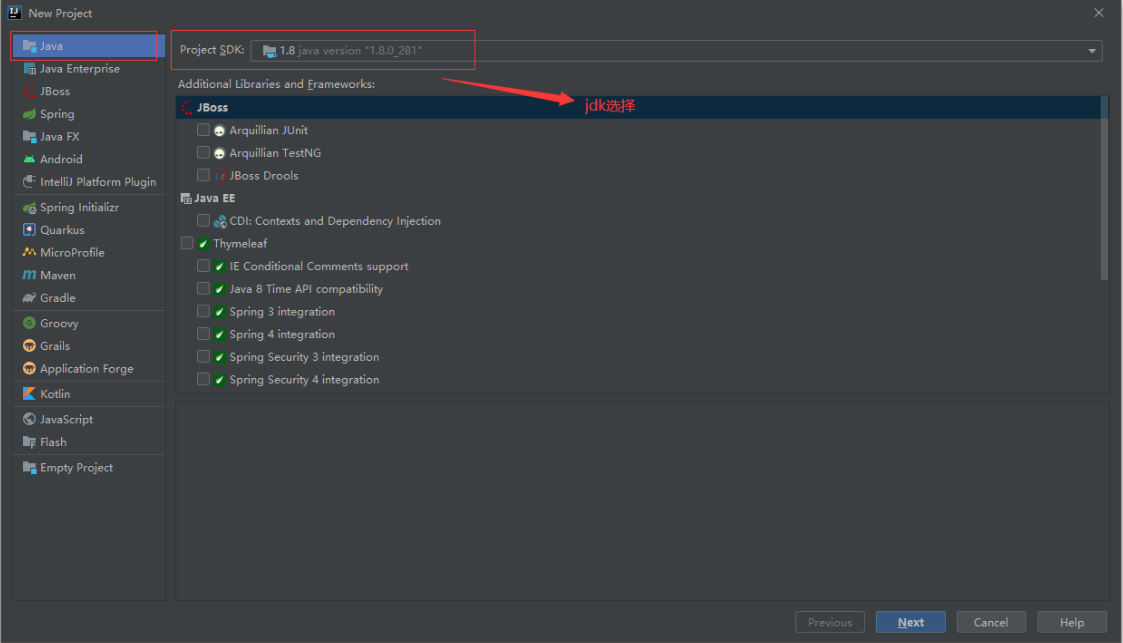1123x643 pixels.
Task: Select the Spring Initializr list row
Action: pyautogui.click(x=89, y=208)
